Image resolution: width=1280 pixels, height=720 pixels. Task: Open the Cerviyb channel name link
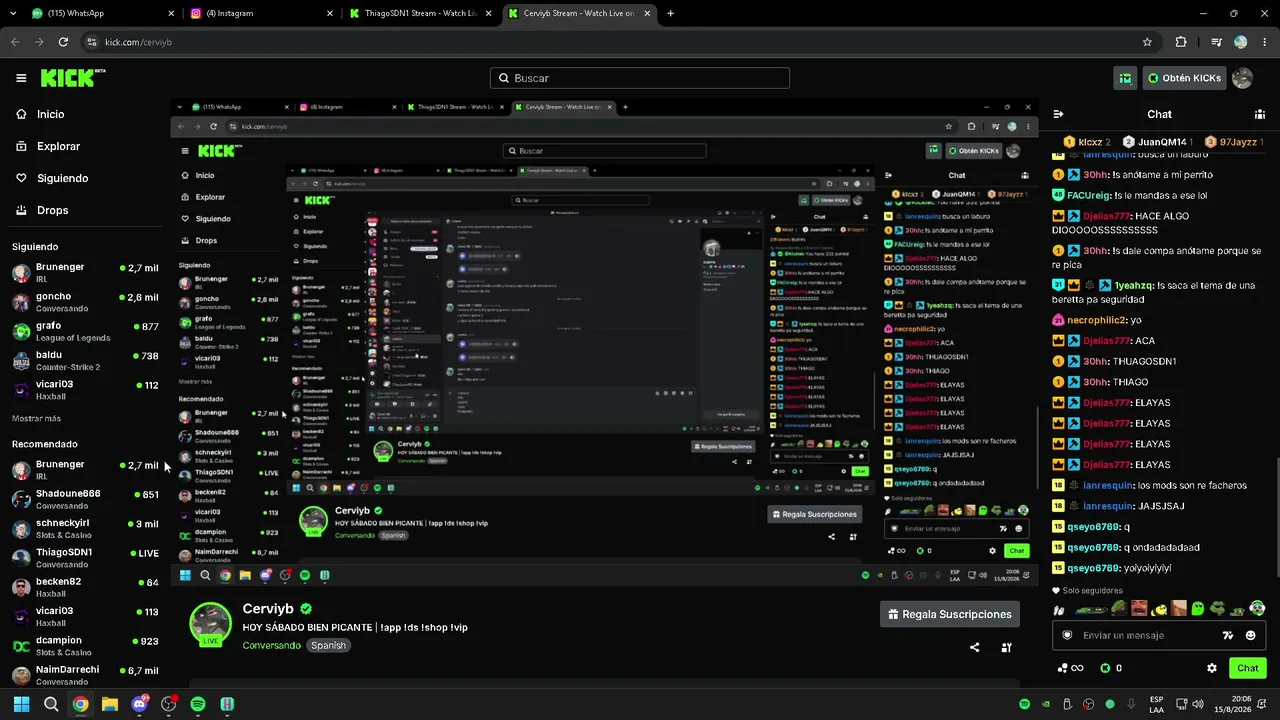point(268,609)
